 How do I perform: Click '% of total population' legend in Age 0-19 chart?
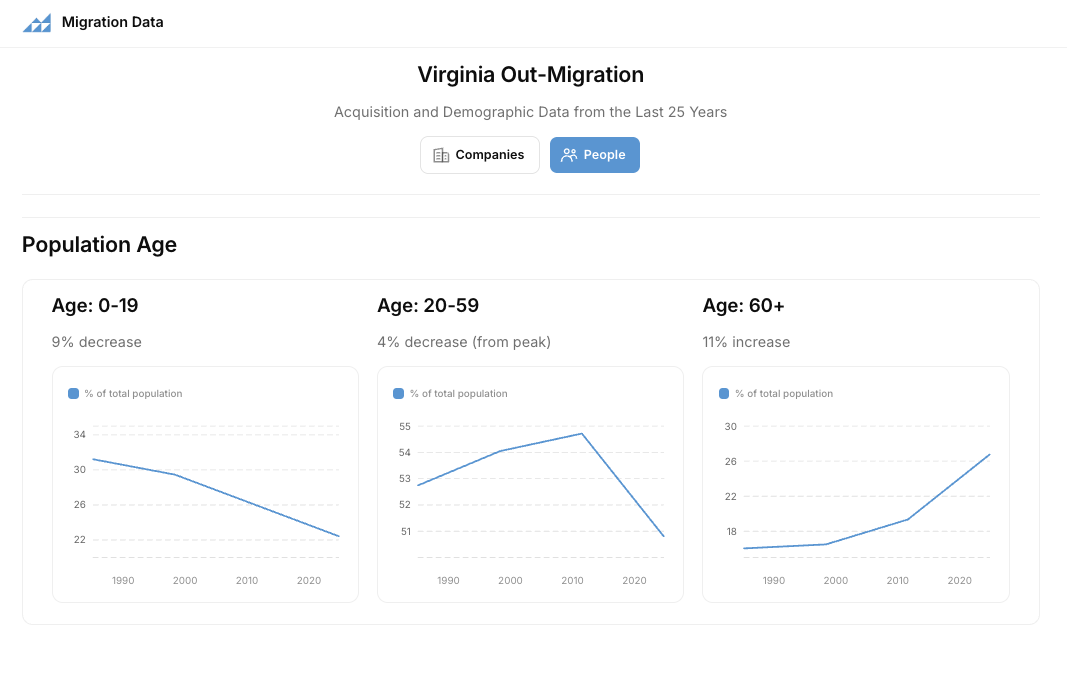tap(133, 393)
